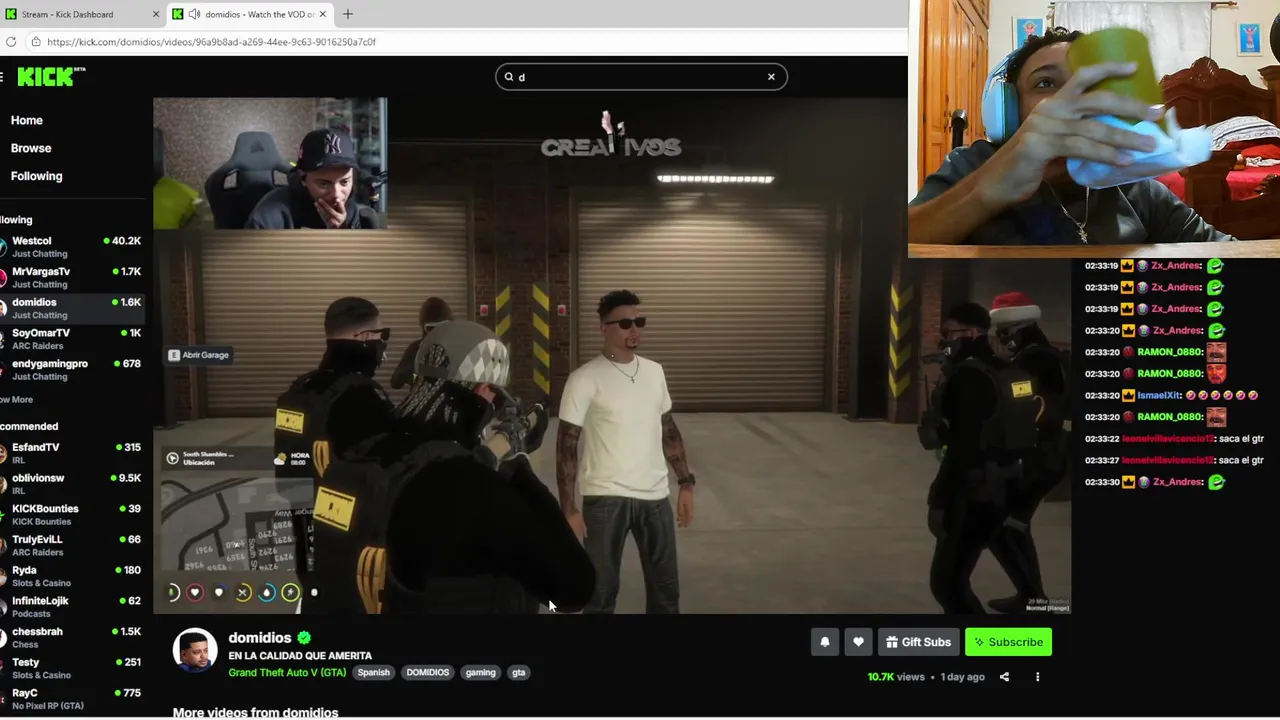Click the Kick logo
Screen dimensions: 1280x720
tap(51, 77)
